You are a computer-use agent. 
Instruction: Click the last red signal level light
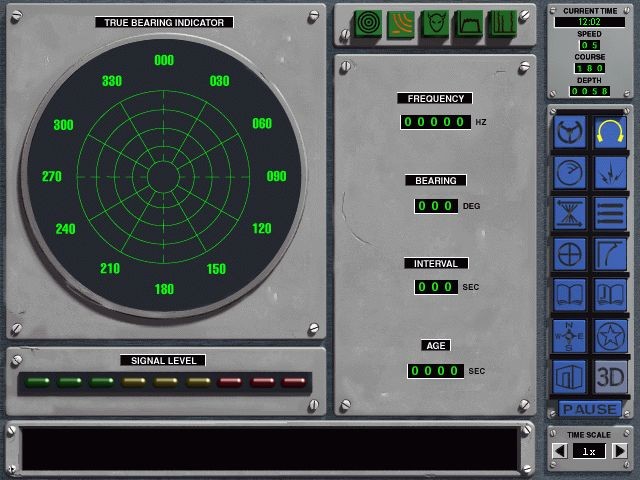click(293, 382)
